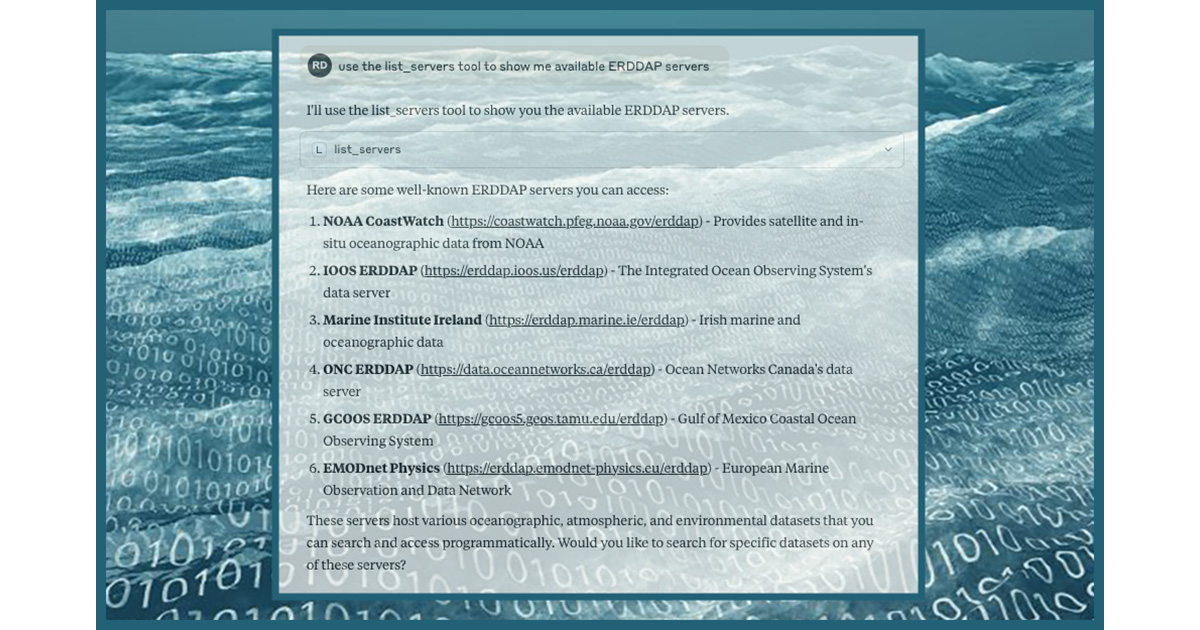Click the bold GCOOS ERDDAP heading

click(377, 419)
